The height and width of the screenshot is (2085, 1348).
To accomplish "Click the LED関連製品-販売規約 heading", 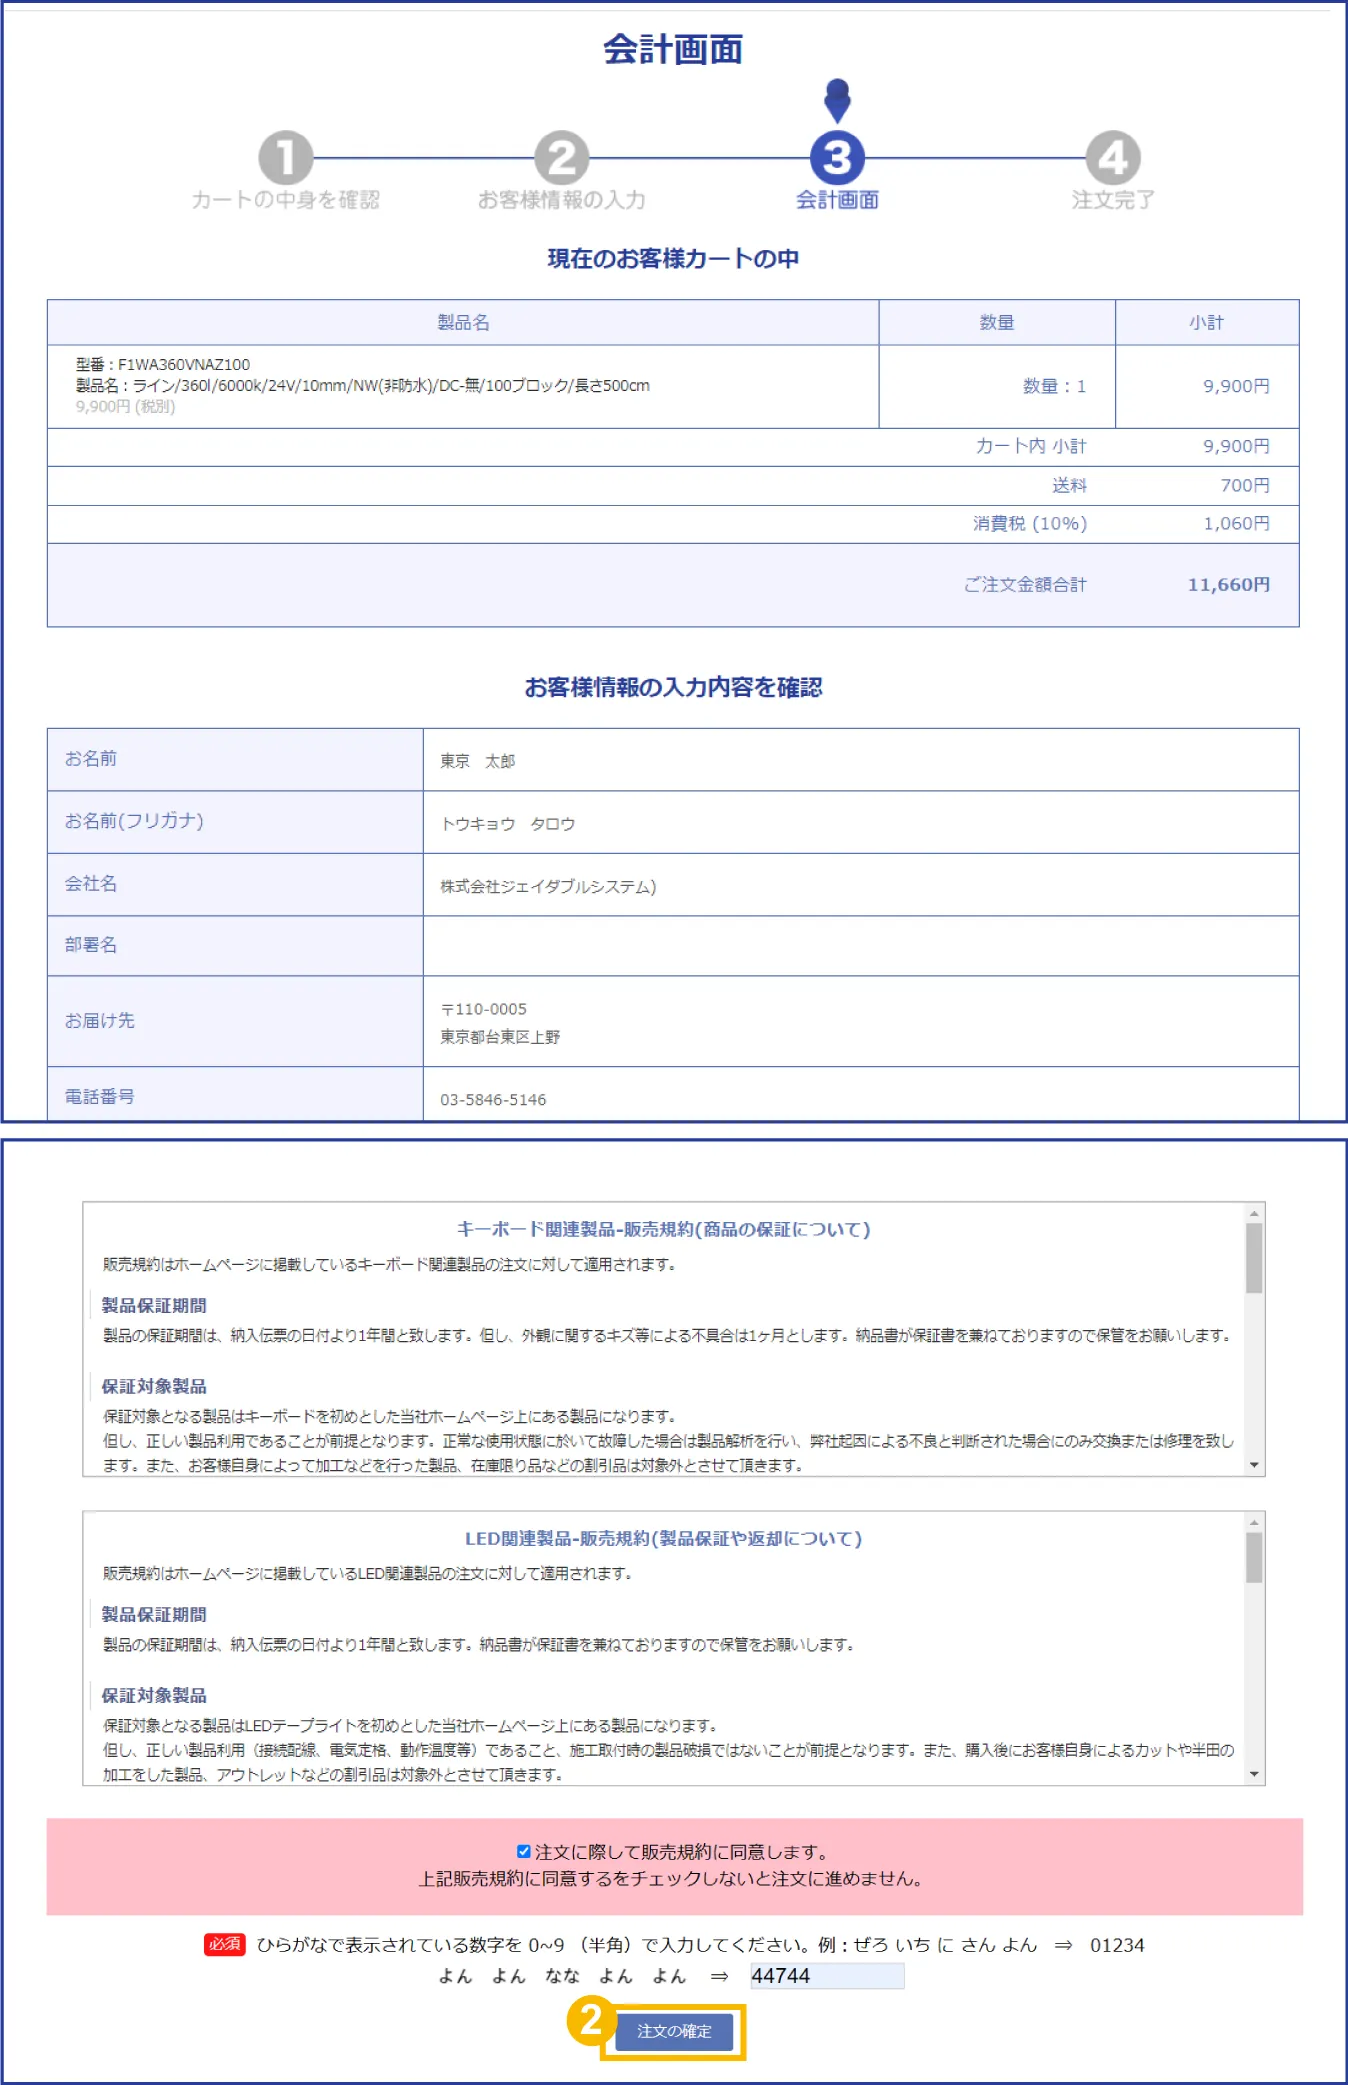I will coord(664,1538).
